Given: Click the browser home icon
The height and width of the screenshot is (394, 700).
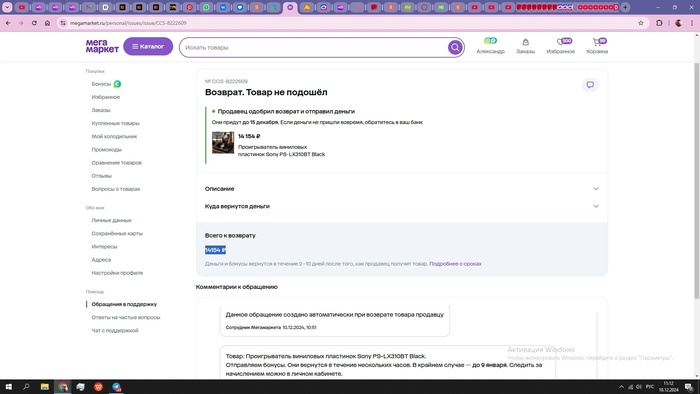Looking at the screenshot, I should (47, 23).
